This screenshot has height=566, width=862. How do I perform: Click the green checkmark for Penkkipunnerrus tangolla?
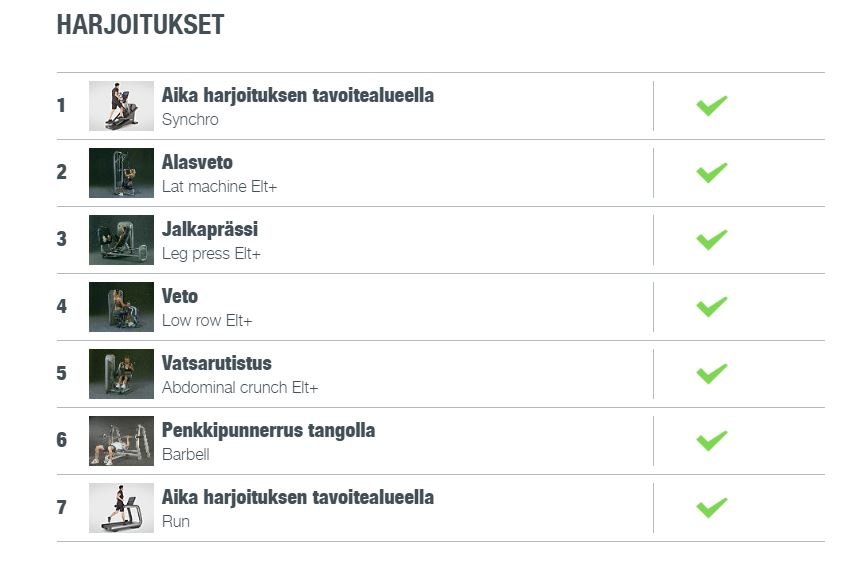pyautogui.click(x=711, y=441)
